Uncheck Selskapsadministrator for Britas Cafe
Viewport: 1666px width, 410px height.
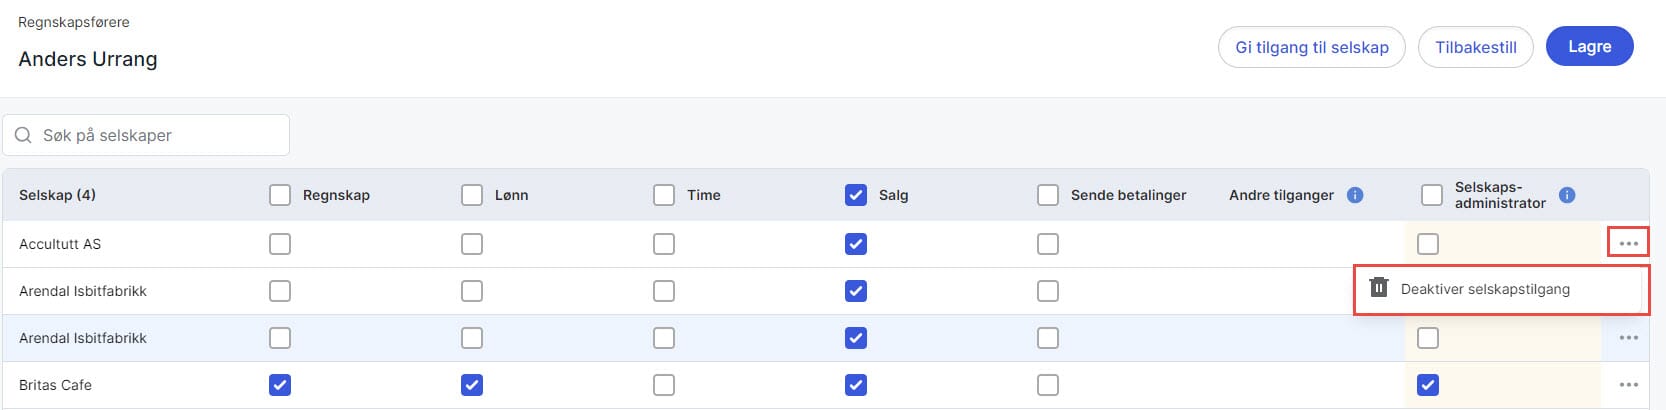pyautogui.click(x=1428, y=385)
